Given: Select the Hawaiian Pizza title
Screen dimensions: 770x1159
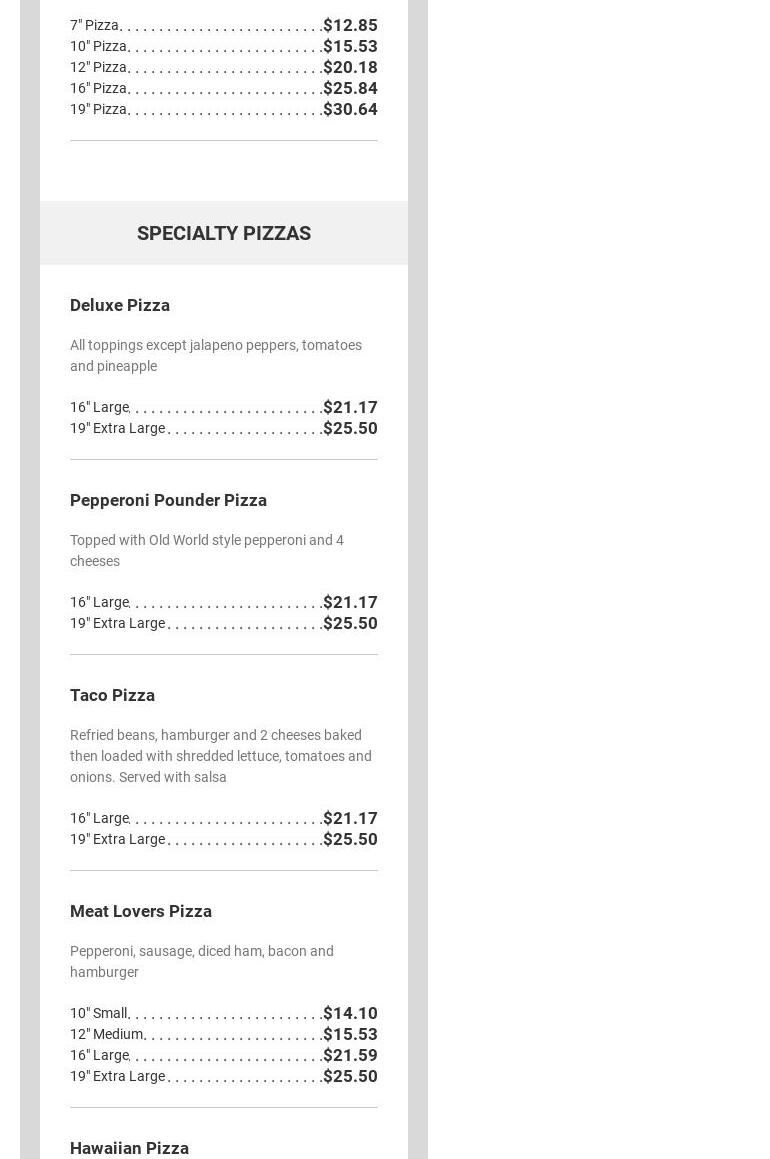Looking at the screenshot, I should (x=129, y=1148).
